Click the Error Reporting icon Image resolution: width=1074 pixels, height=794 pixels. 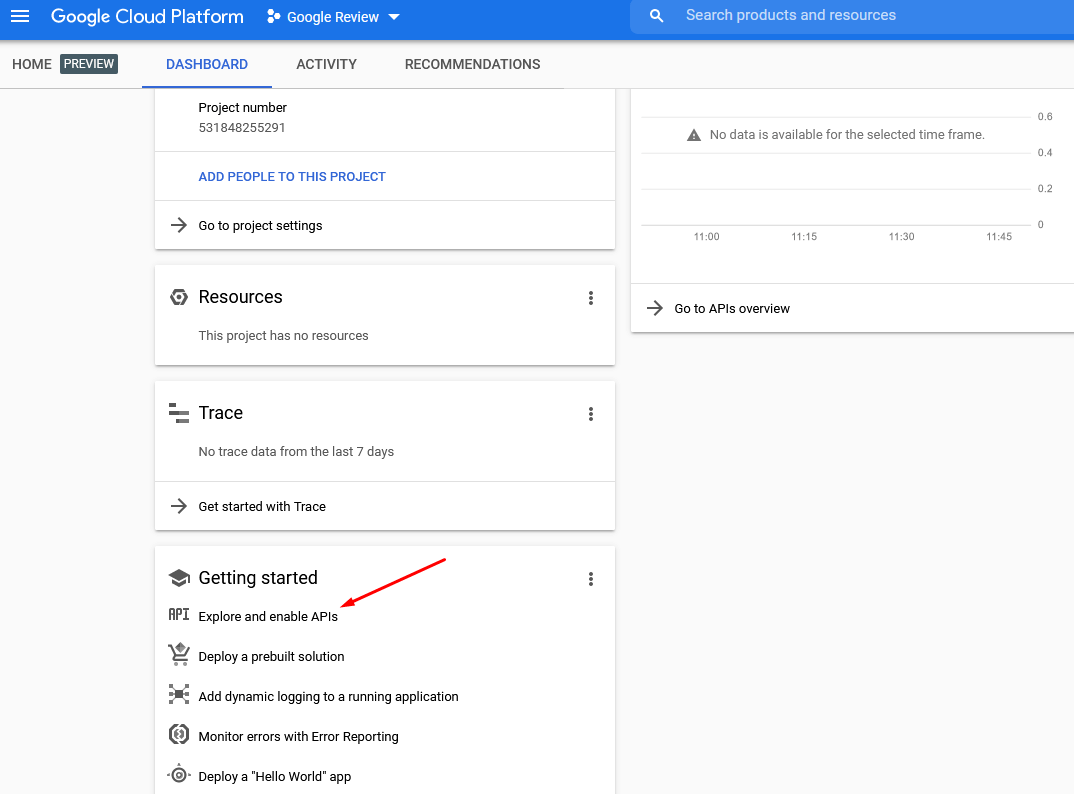(x=179, y=734)
